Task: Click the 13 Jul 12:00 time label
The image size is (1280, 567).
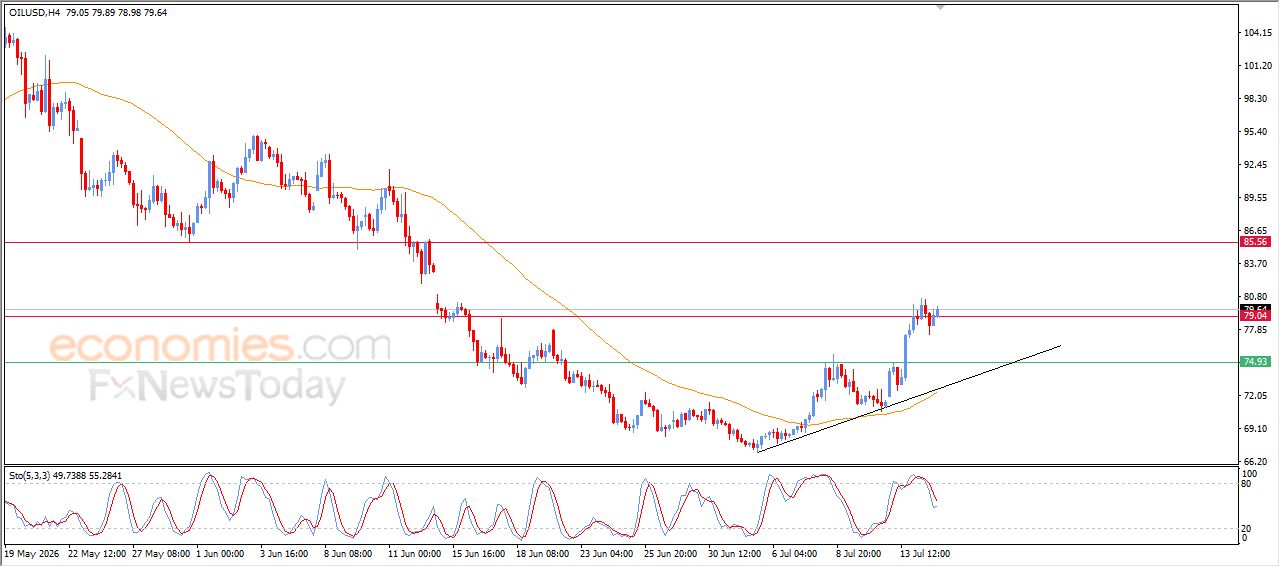Action: coord(925,552)
